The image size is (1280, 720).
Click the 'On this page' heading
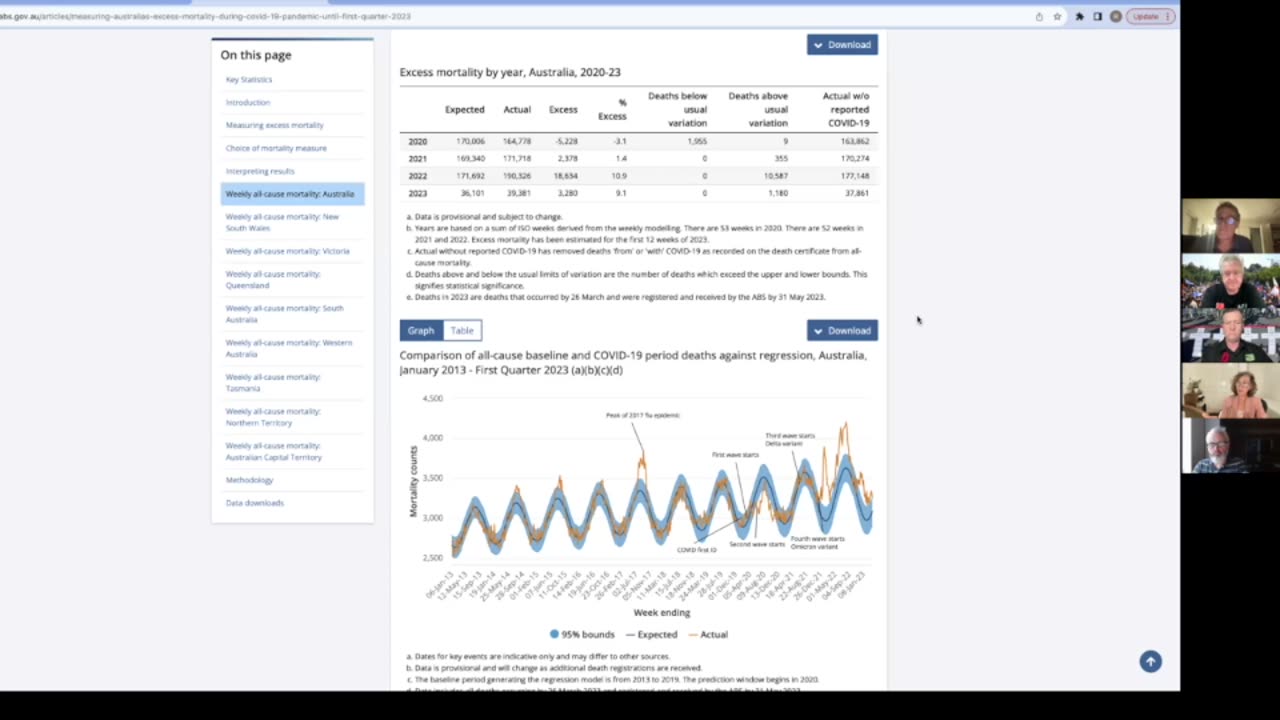click(x=256, y=55)
